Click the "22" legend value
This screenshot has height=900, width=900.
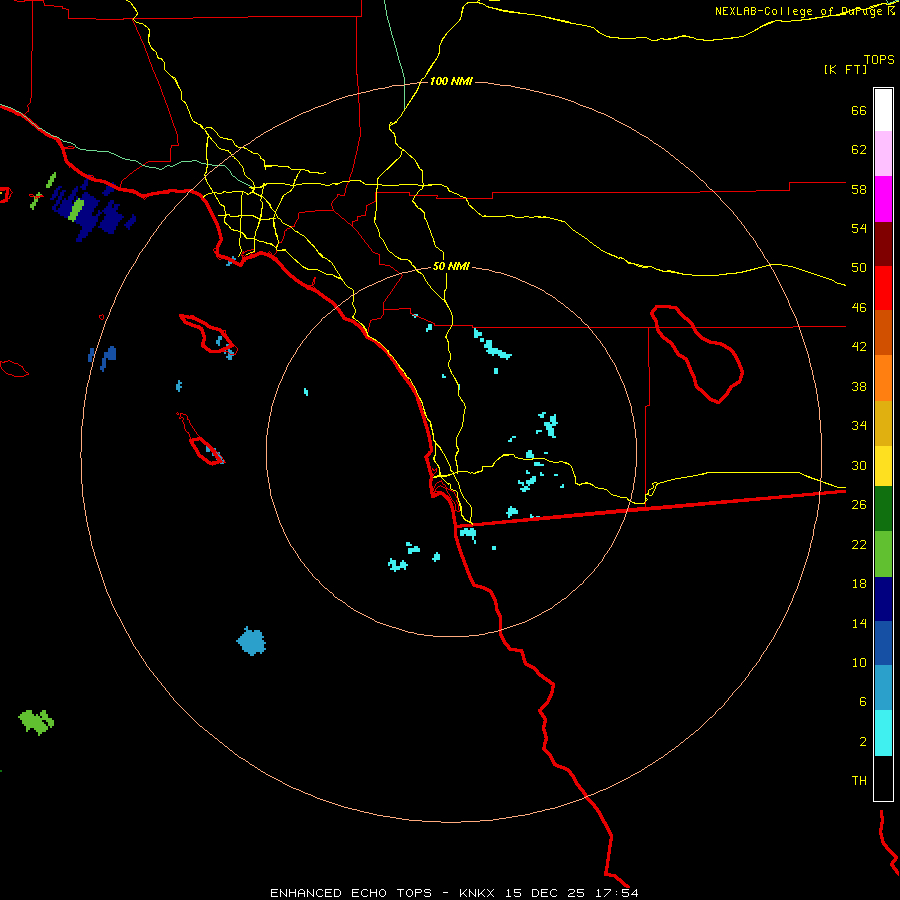coord(859,544)
